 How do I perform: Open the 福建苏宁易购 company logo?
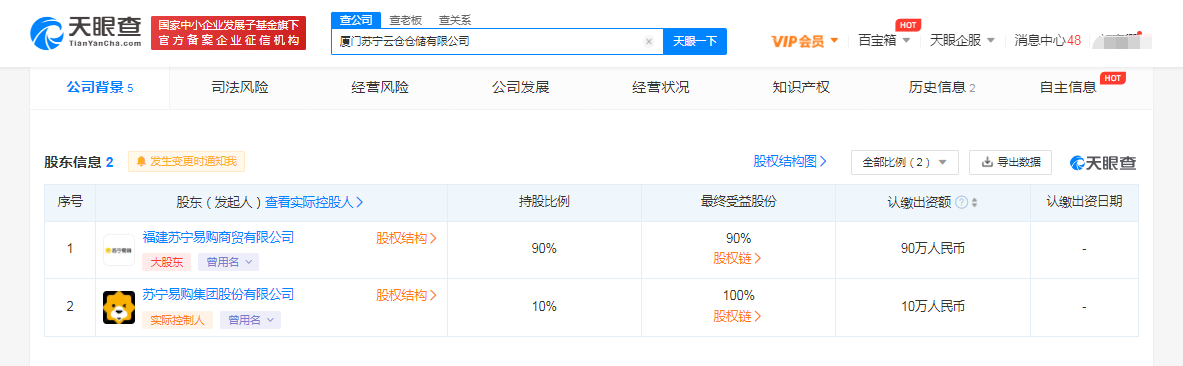coord(118,250)
